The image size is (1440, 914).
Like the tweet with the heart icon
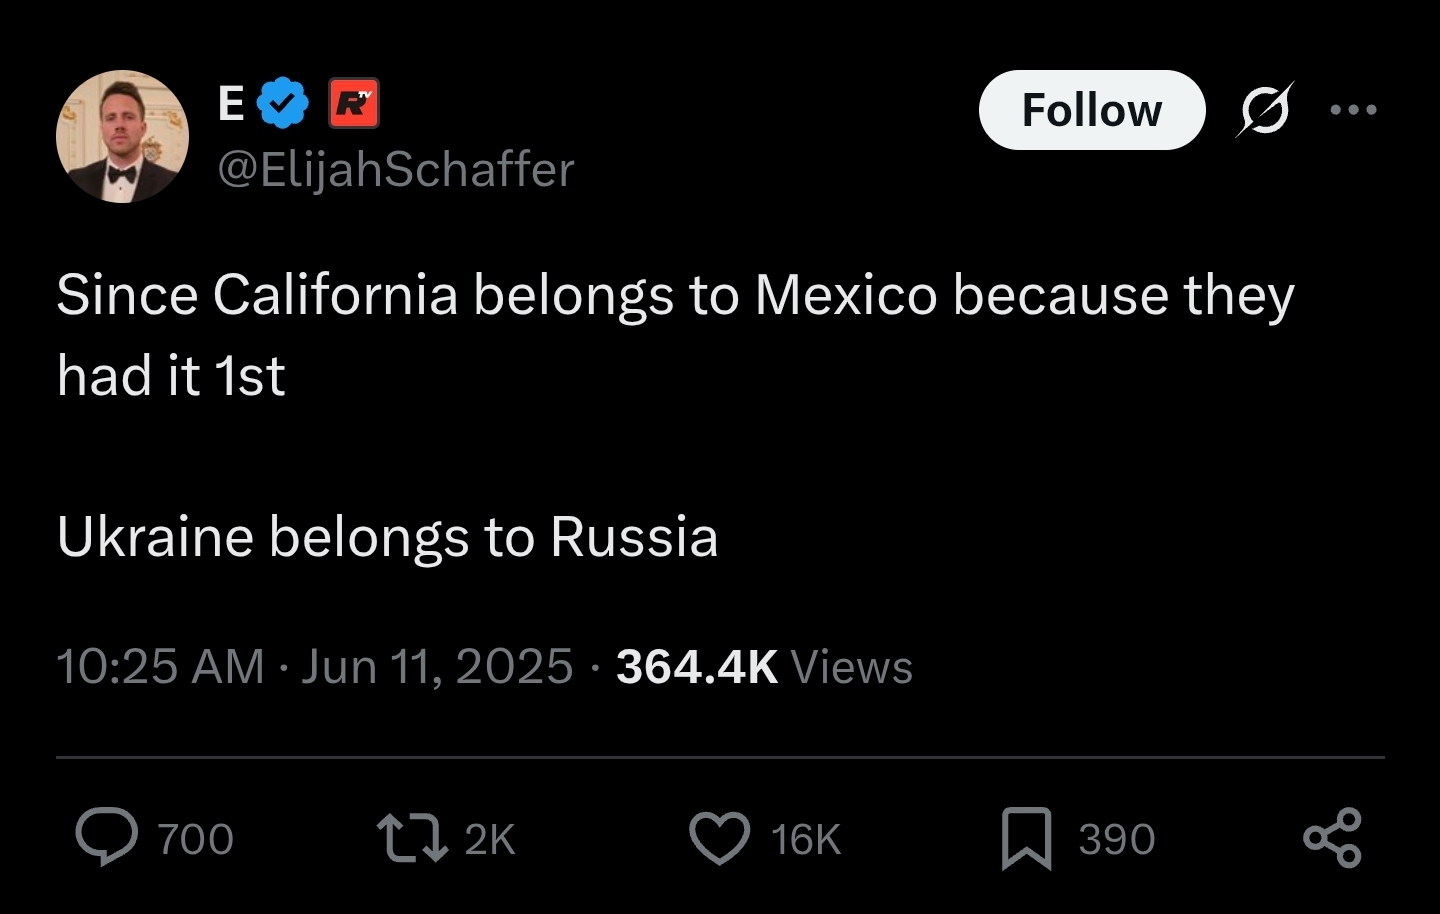719,838
